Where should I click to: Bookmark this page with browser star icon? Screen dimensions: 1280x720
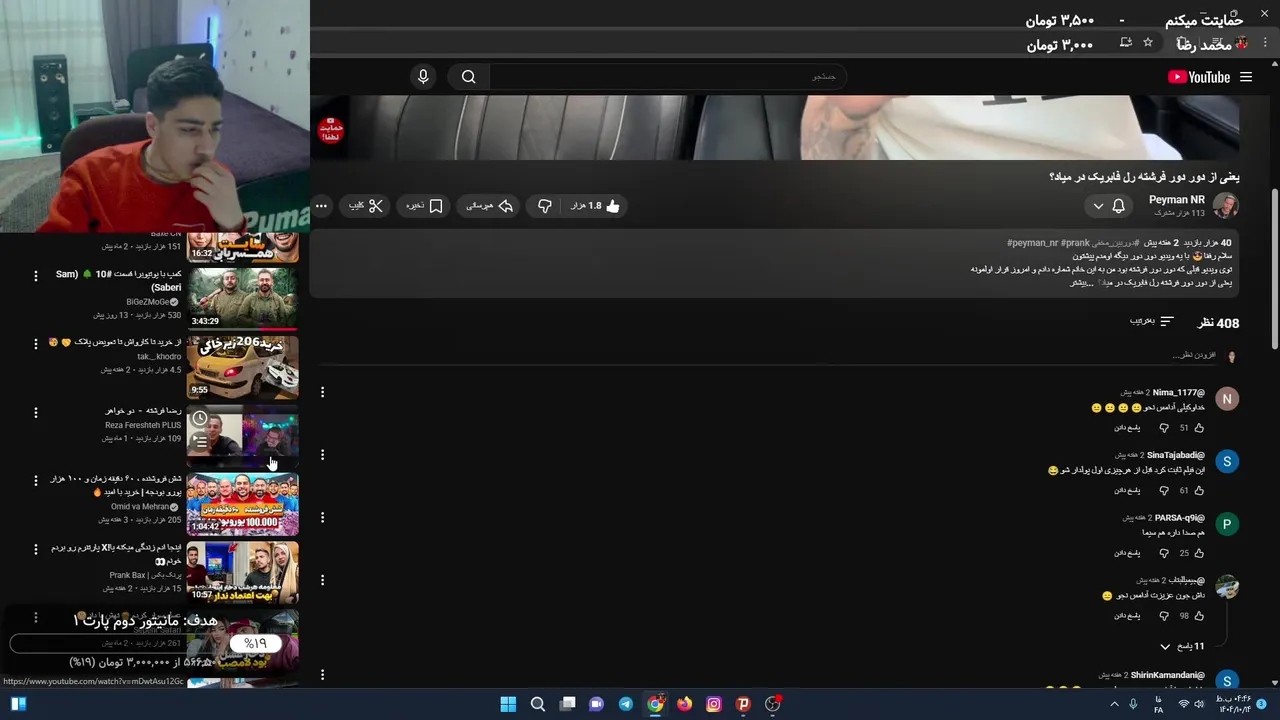click(x=1148, y=43)
